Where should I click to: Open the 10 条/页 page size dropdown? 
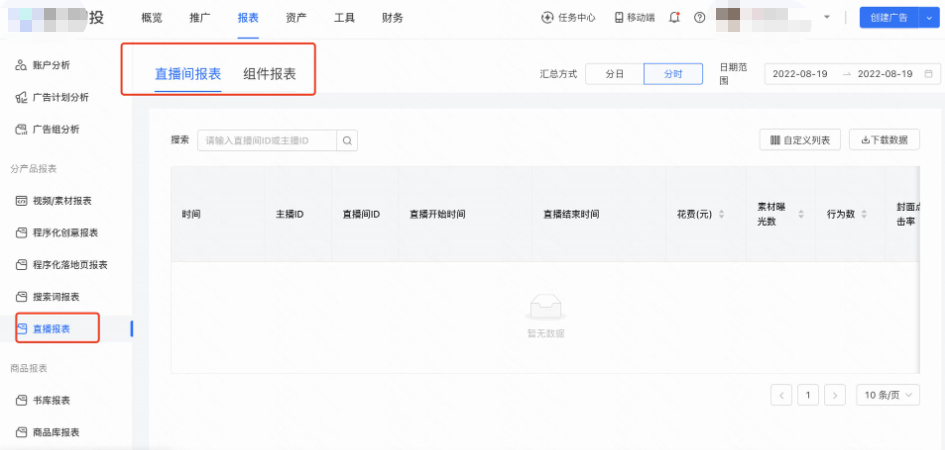point(888,395)
